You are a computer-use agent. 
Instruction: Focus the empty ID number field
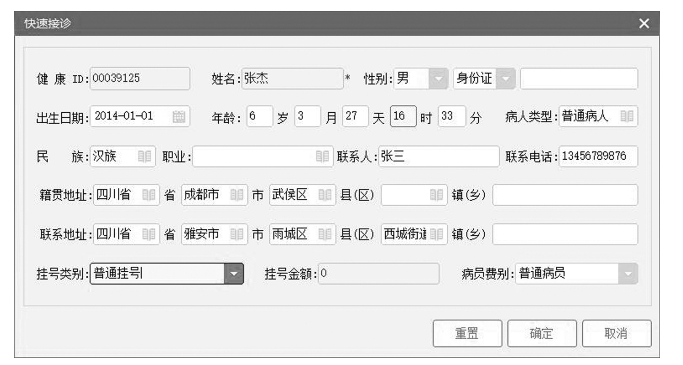coord(579,79)
